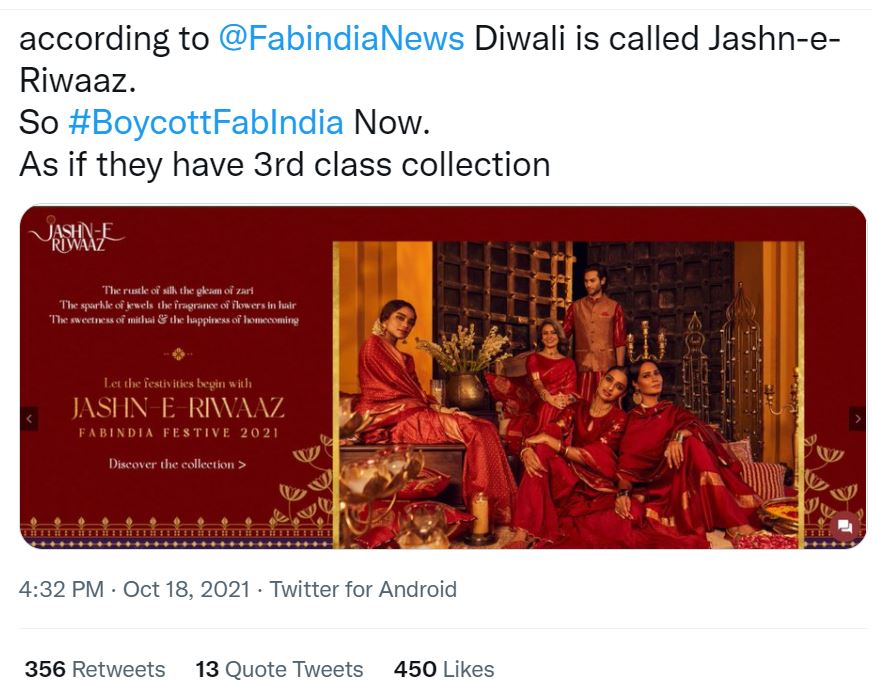Open the #BoycottFabIndia hashtag
The height and width of the screenshot is (681, 872).
coord(206,122)
